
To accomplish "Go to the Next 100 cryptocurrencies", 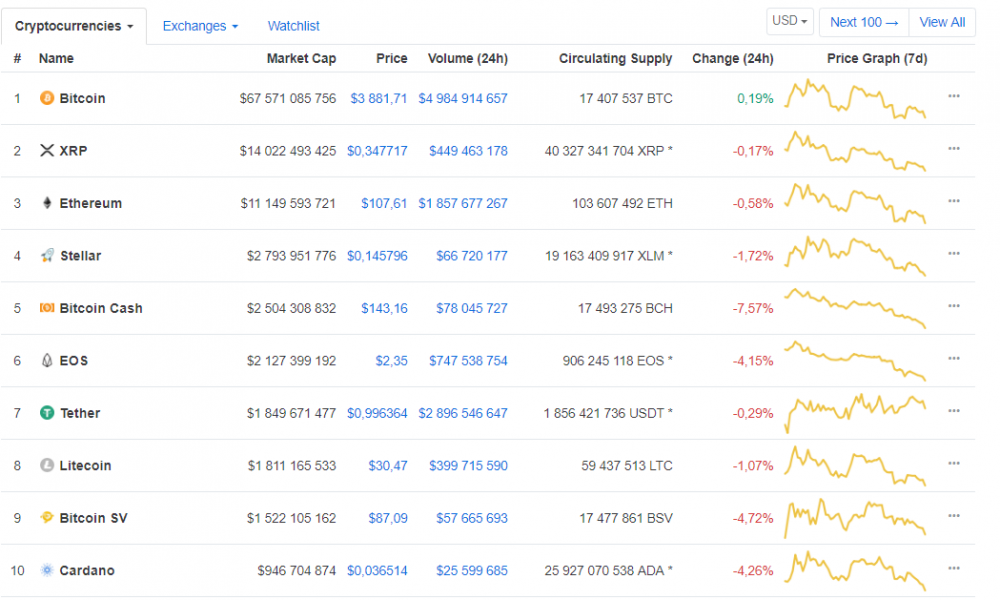I will 864,22.
